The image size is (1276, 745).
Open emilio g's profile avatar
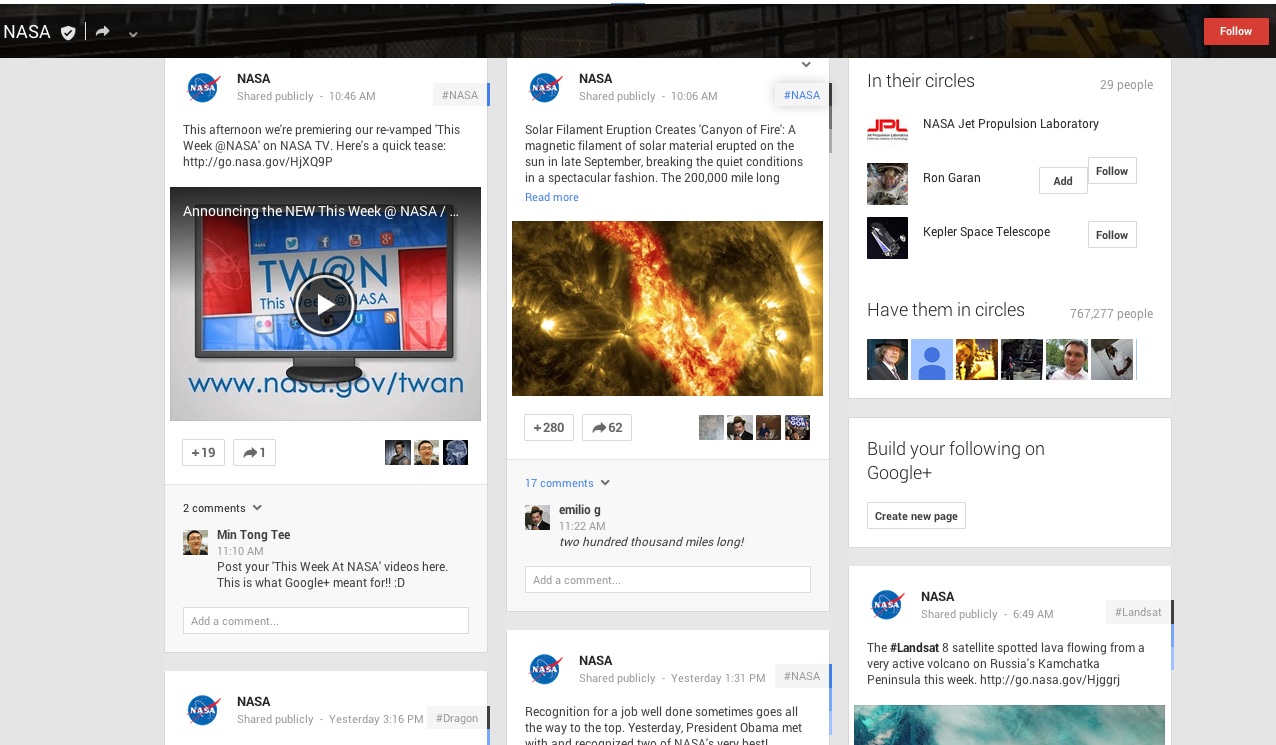click(537, 518)
